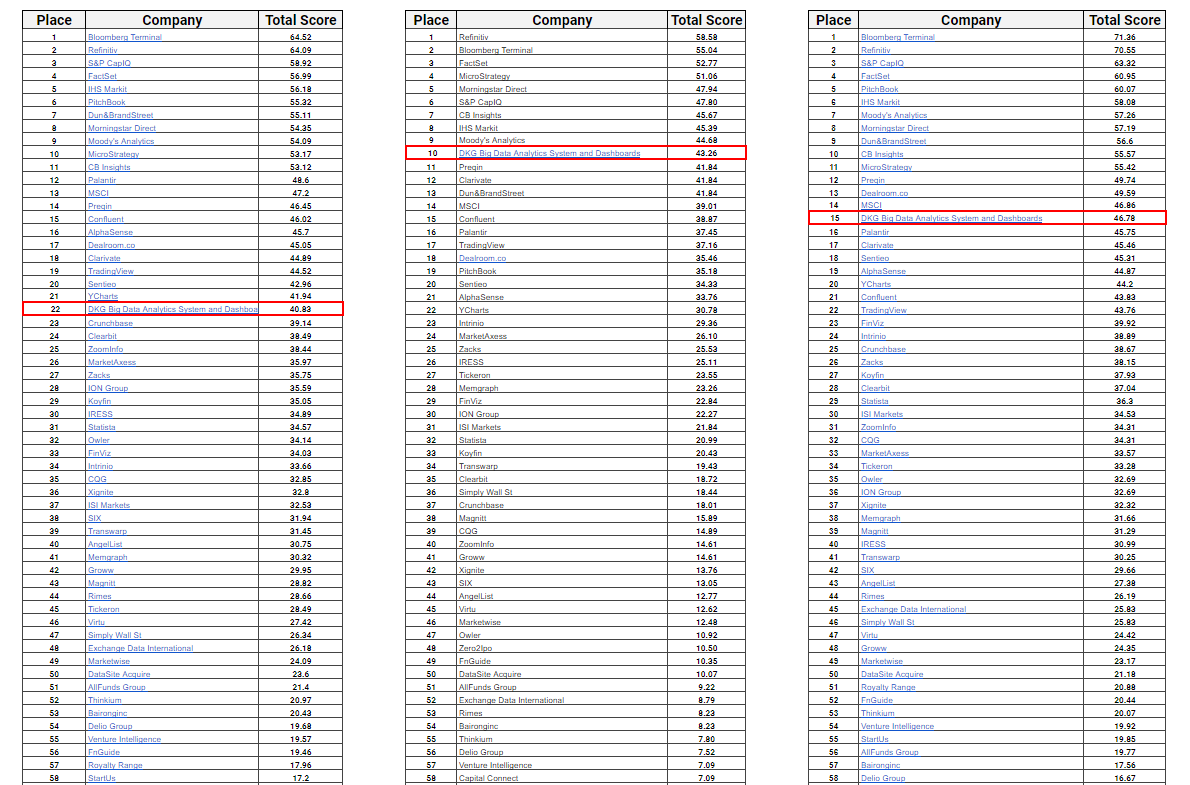Click DataSite Acquire link scored 23.6
The width and height of the screenshot is (1190, 785).
click(x=119, y=674)
